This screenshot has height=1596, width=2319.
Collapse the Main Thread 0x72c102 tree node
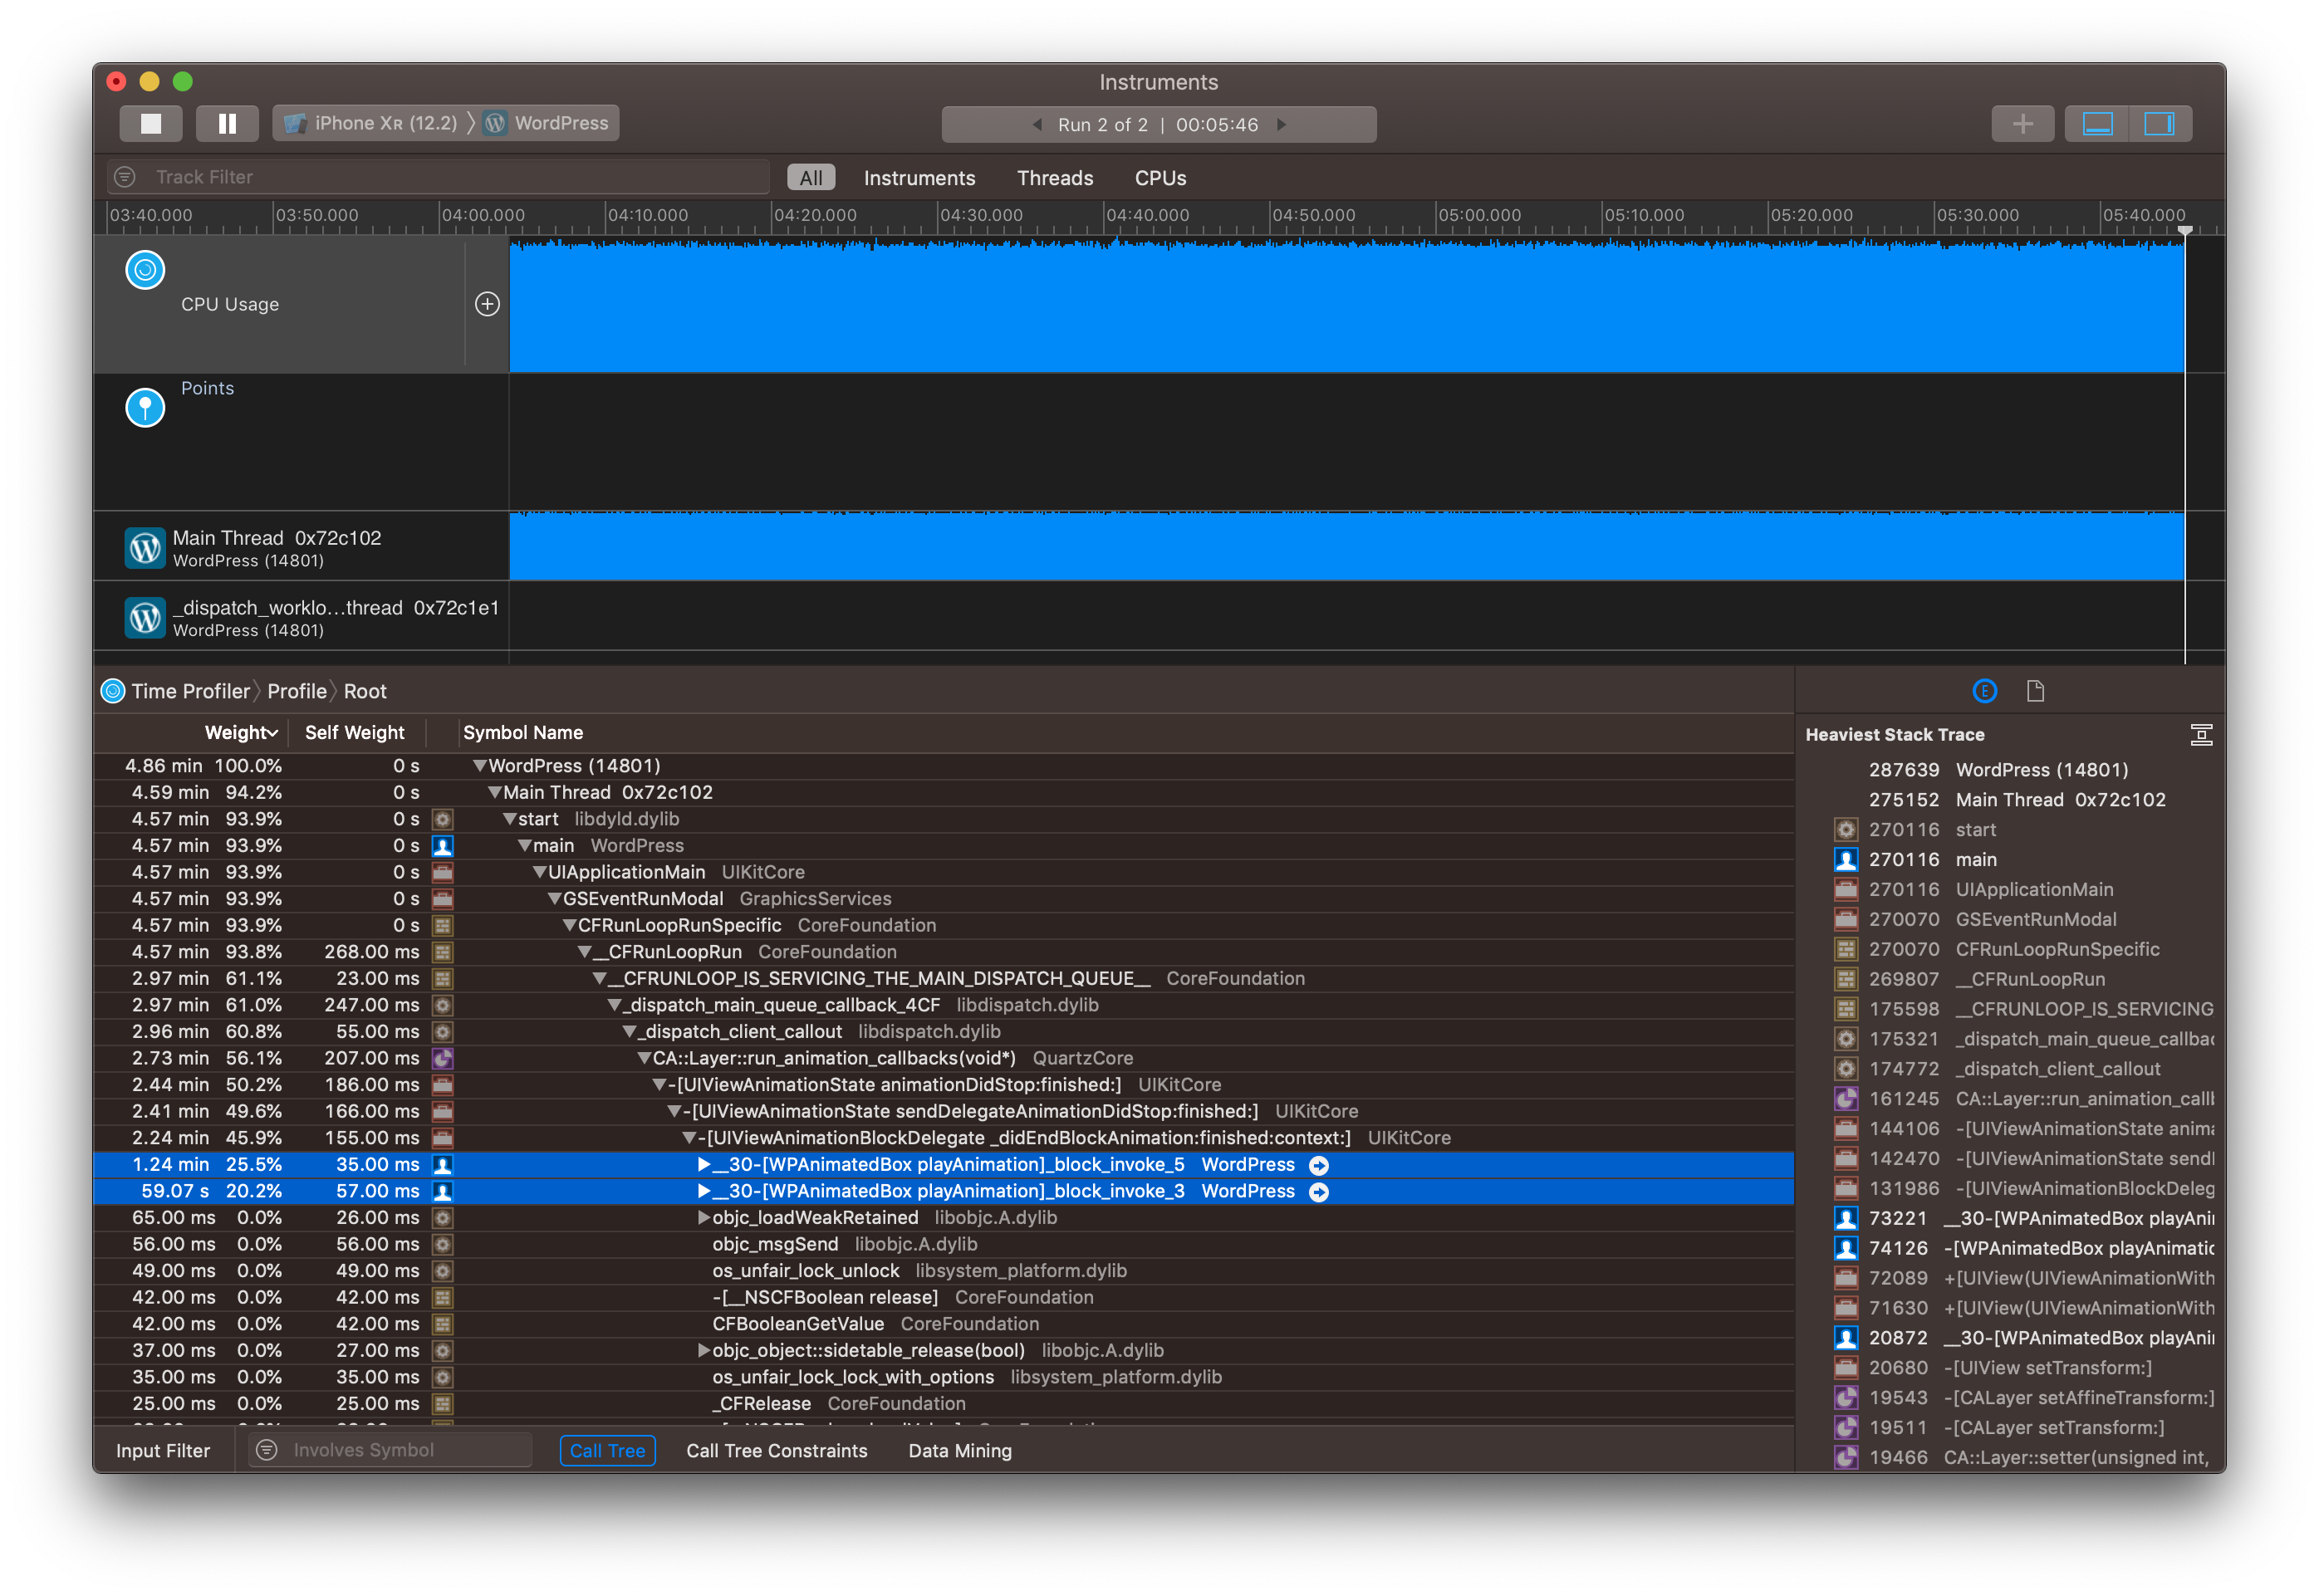click(494, 792)
